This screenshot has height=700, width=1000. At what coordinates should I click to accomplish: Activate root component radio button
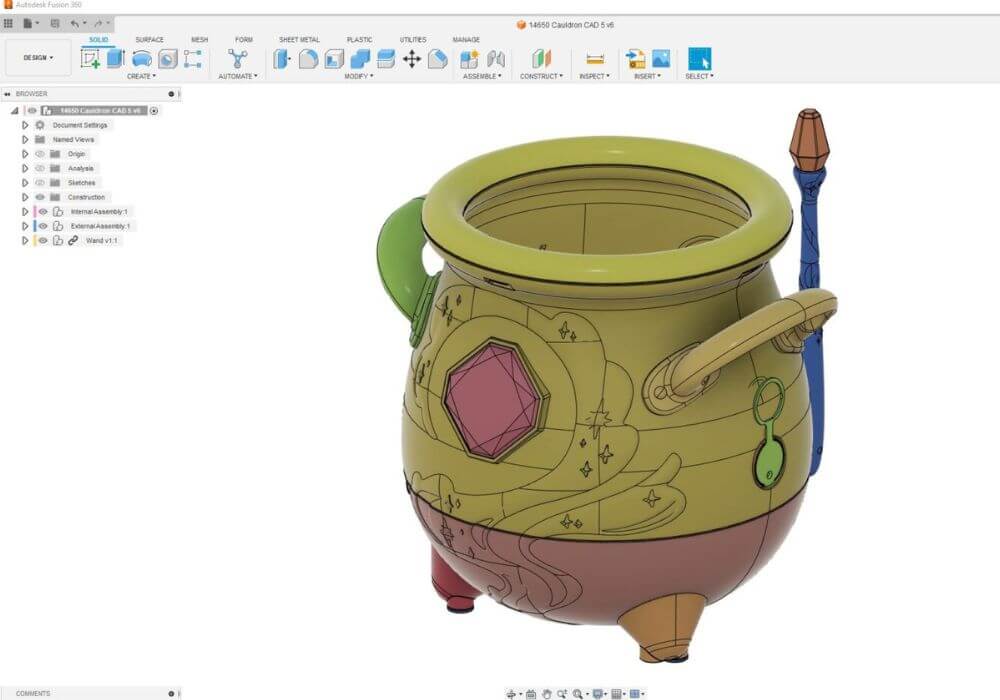[x=154, y=110]
